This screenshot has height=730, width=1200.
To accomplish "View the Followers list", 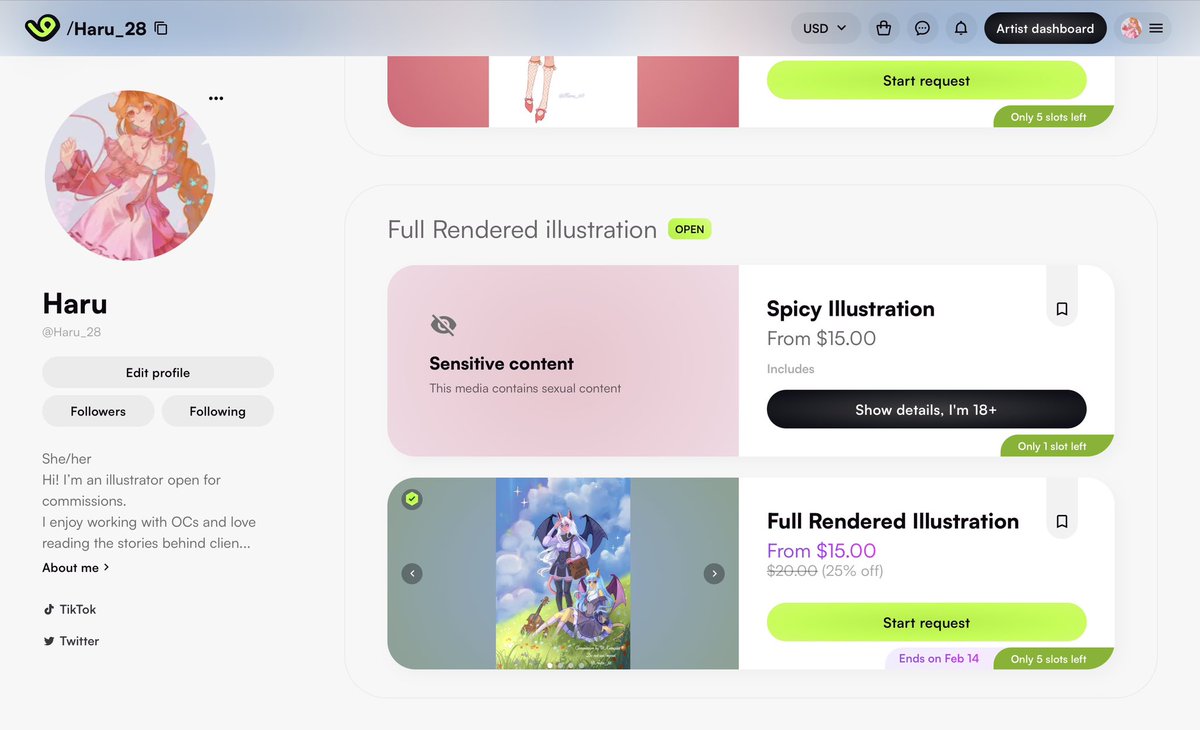I will 98,411.
